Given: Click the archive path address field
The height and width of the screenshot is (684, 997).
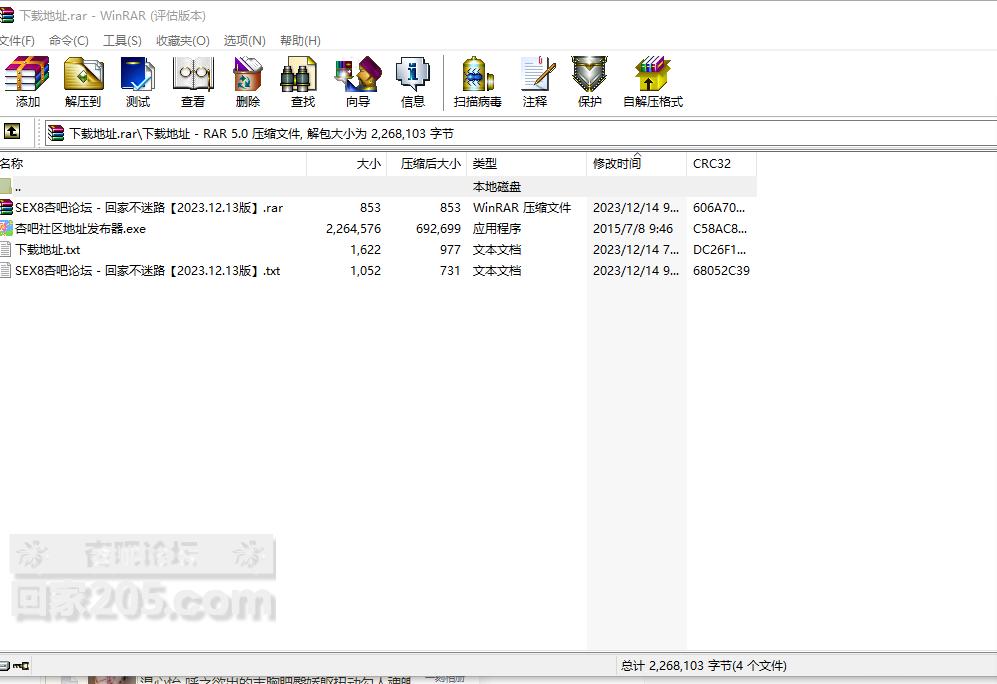Looking at the screenshot, I should (x=520, y=133).
